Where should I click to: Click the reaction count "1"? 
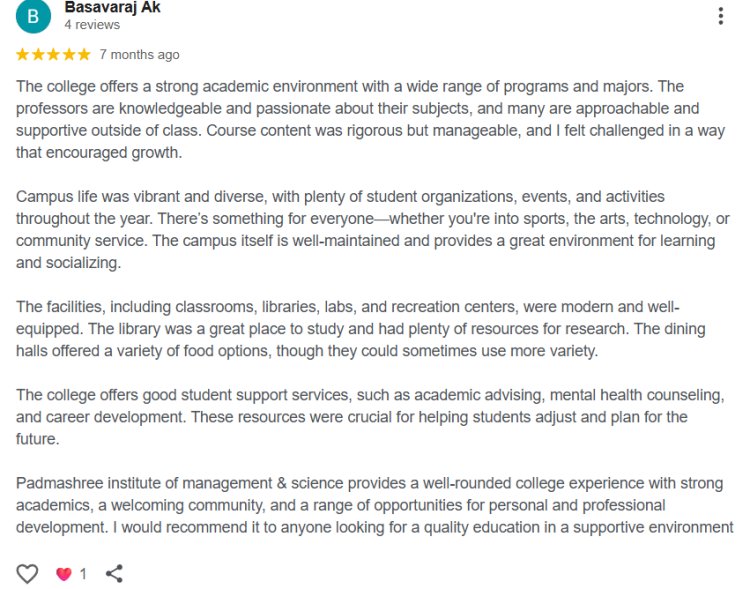[83, 574]
